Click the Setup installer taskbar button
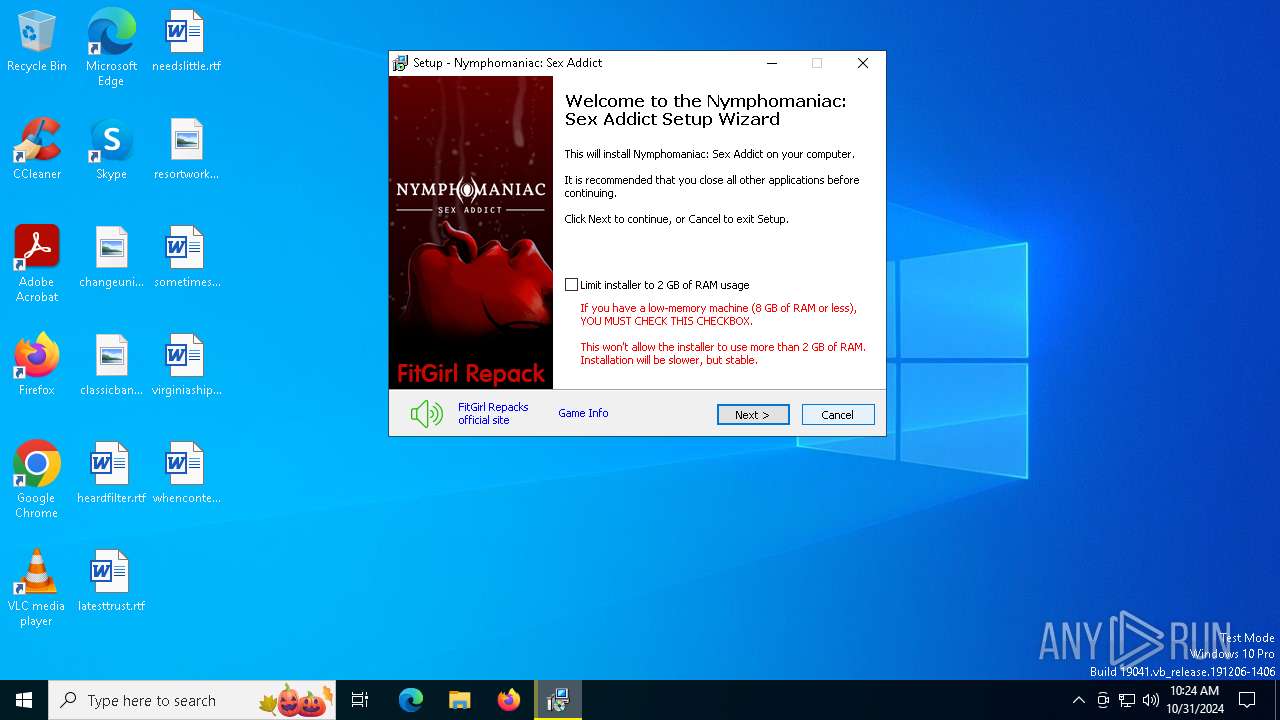1280x720 pixels. coord(557,700)
